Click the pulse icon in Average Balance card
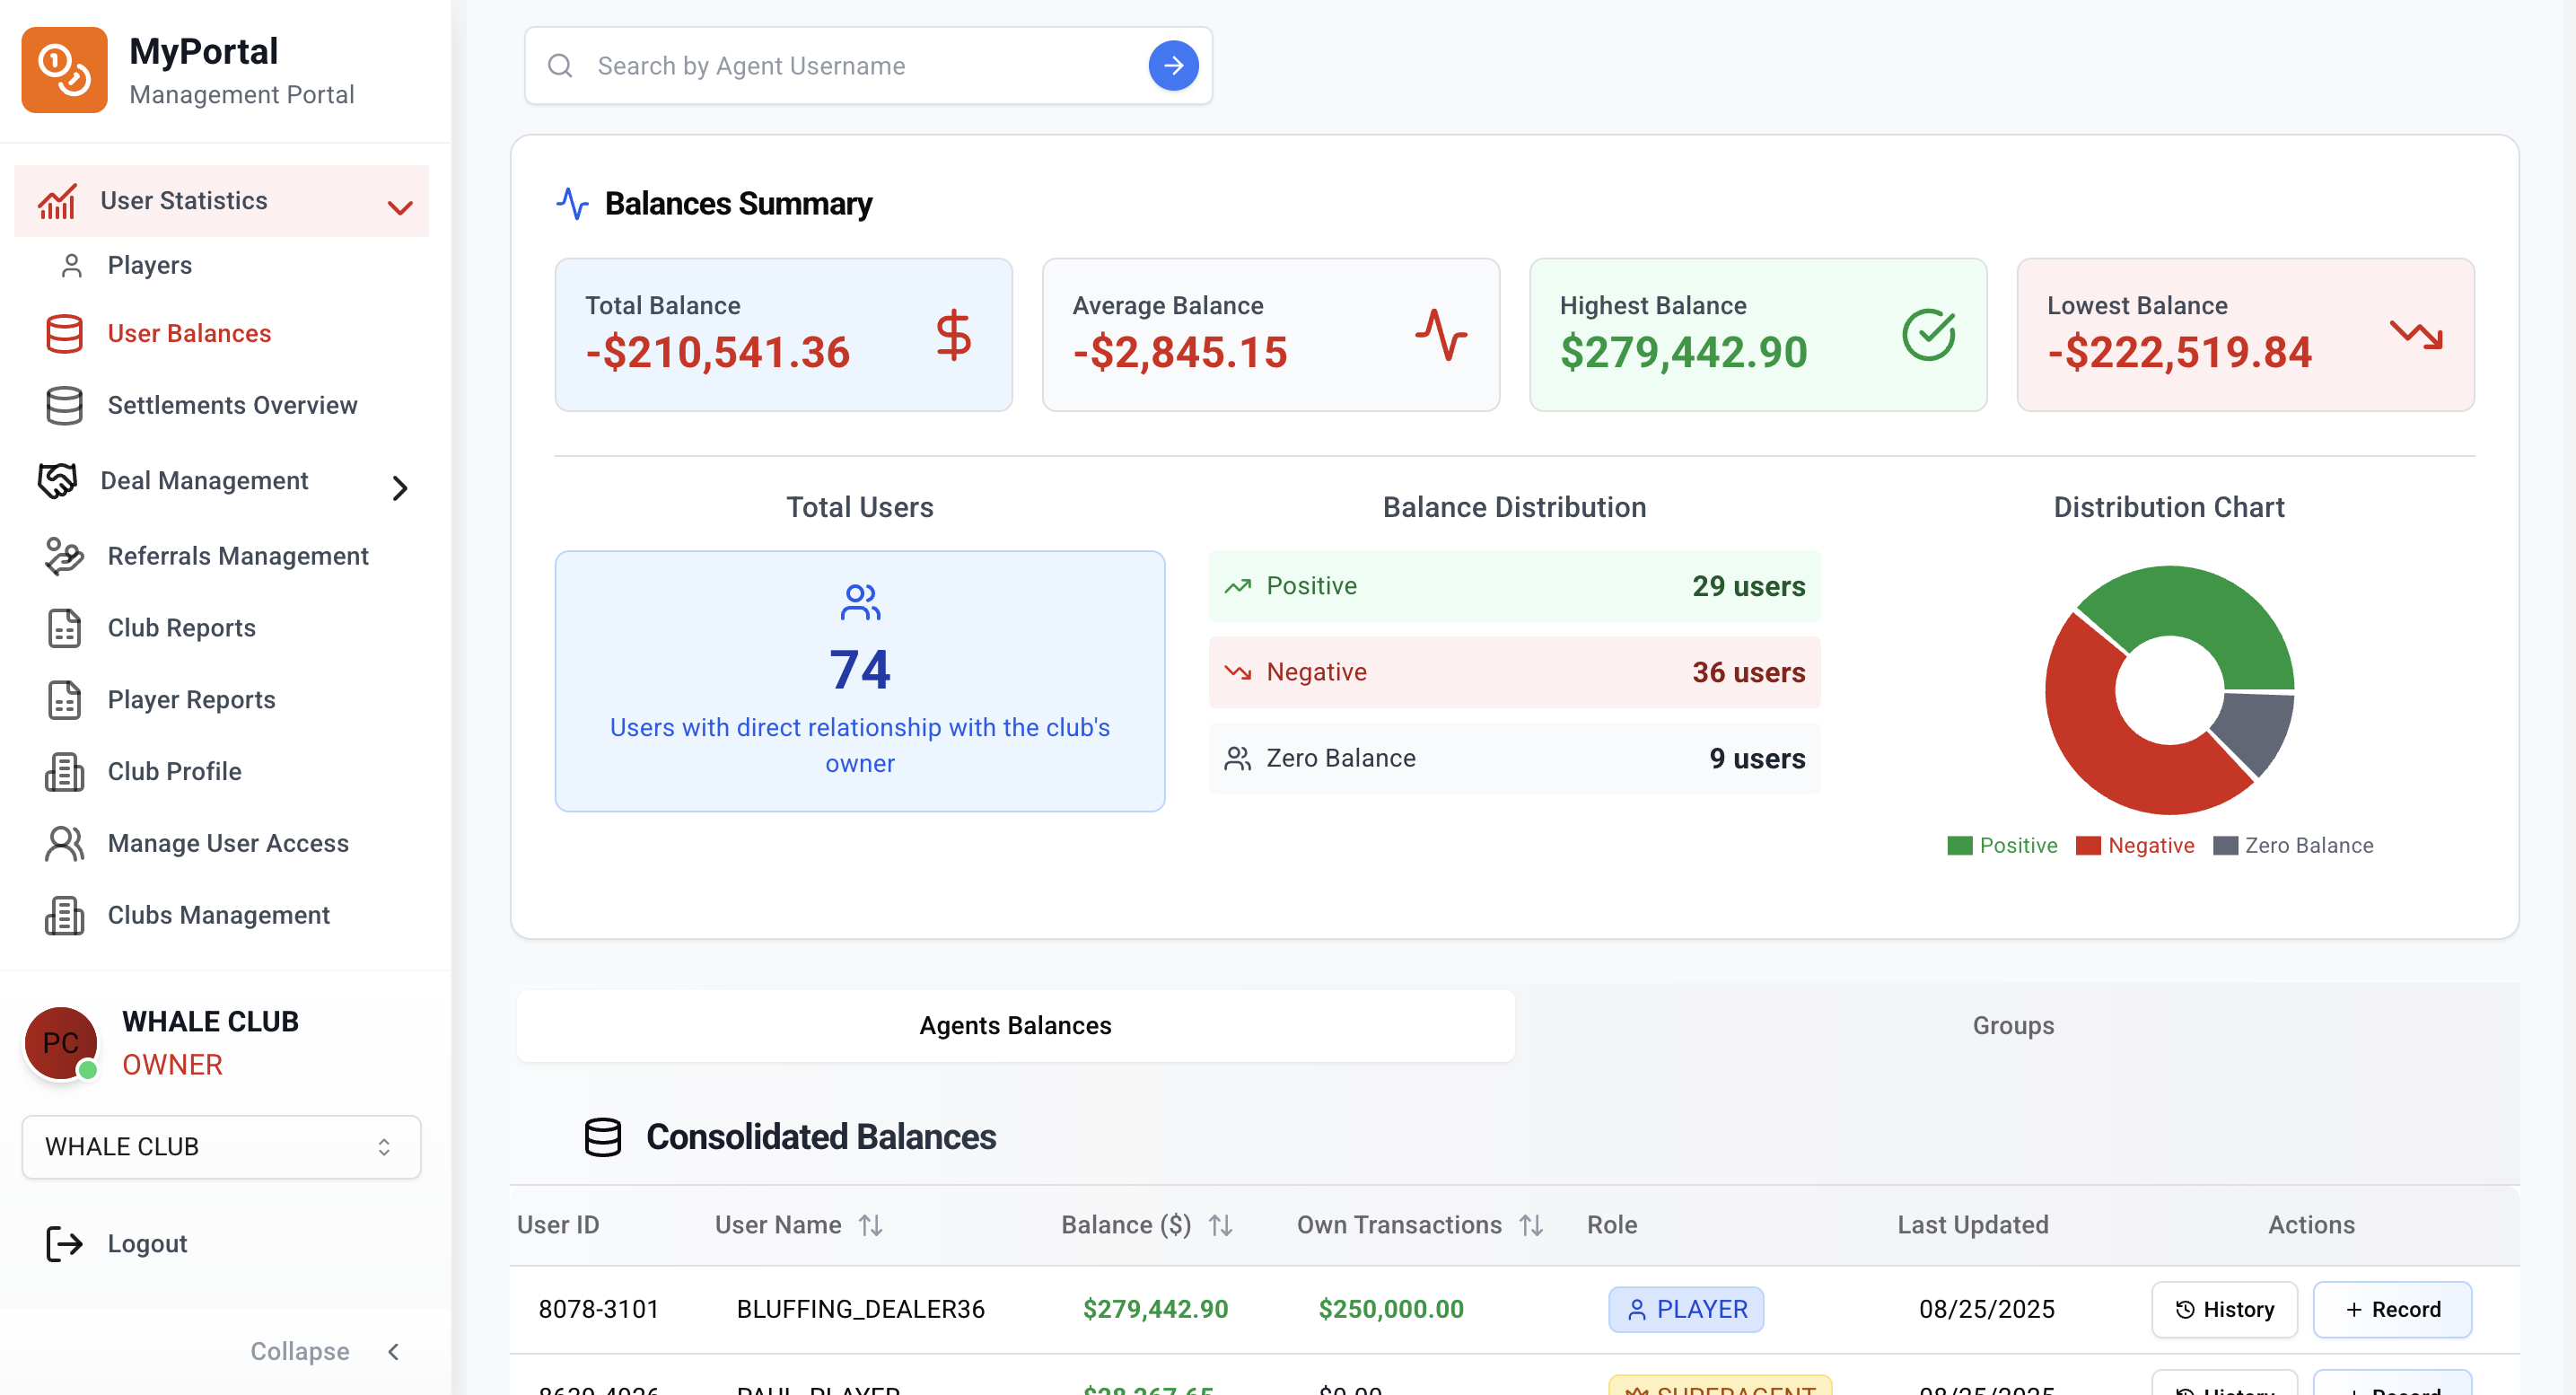Image resolution: width=2576 pixels, height=1395 pixels. (x=1440, y=335)
